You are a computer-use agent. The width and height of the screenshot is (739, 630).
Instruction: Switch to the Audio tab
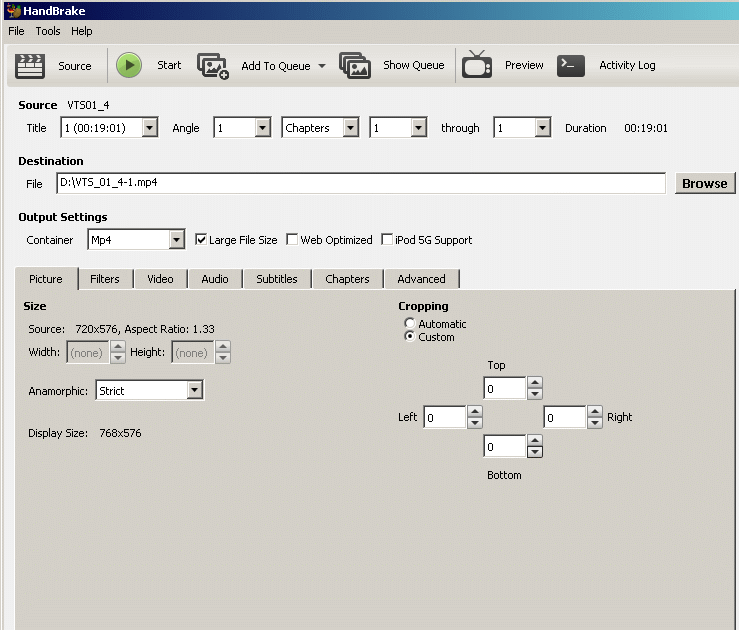215,279
